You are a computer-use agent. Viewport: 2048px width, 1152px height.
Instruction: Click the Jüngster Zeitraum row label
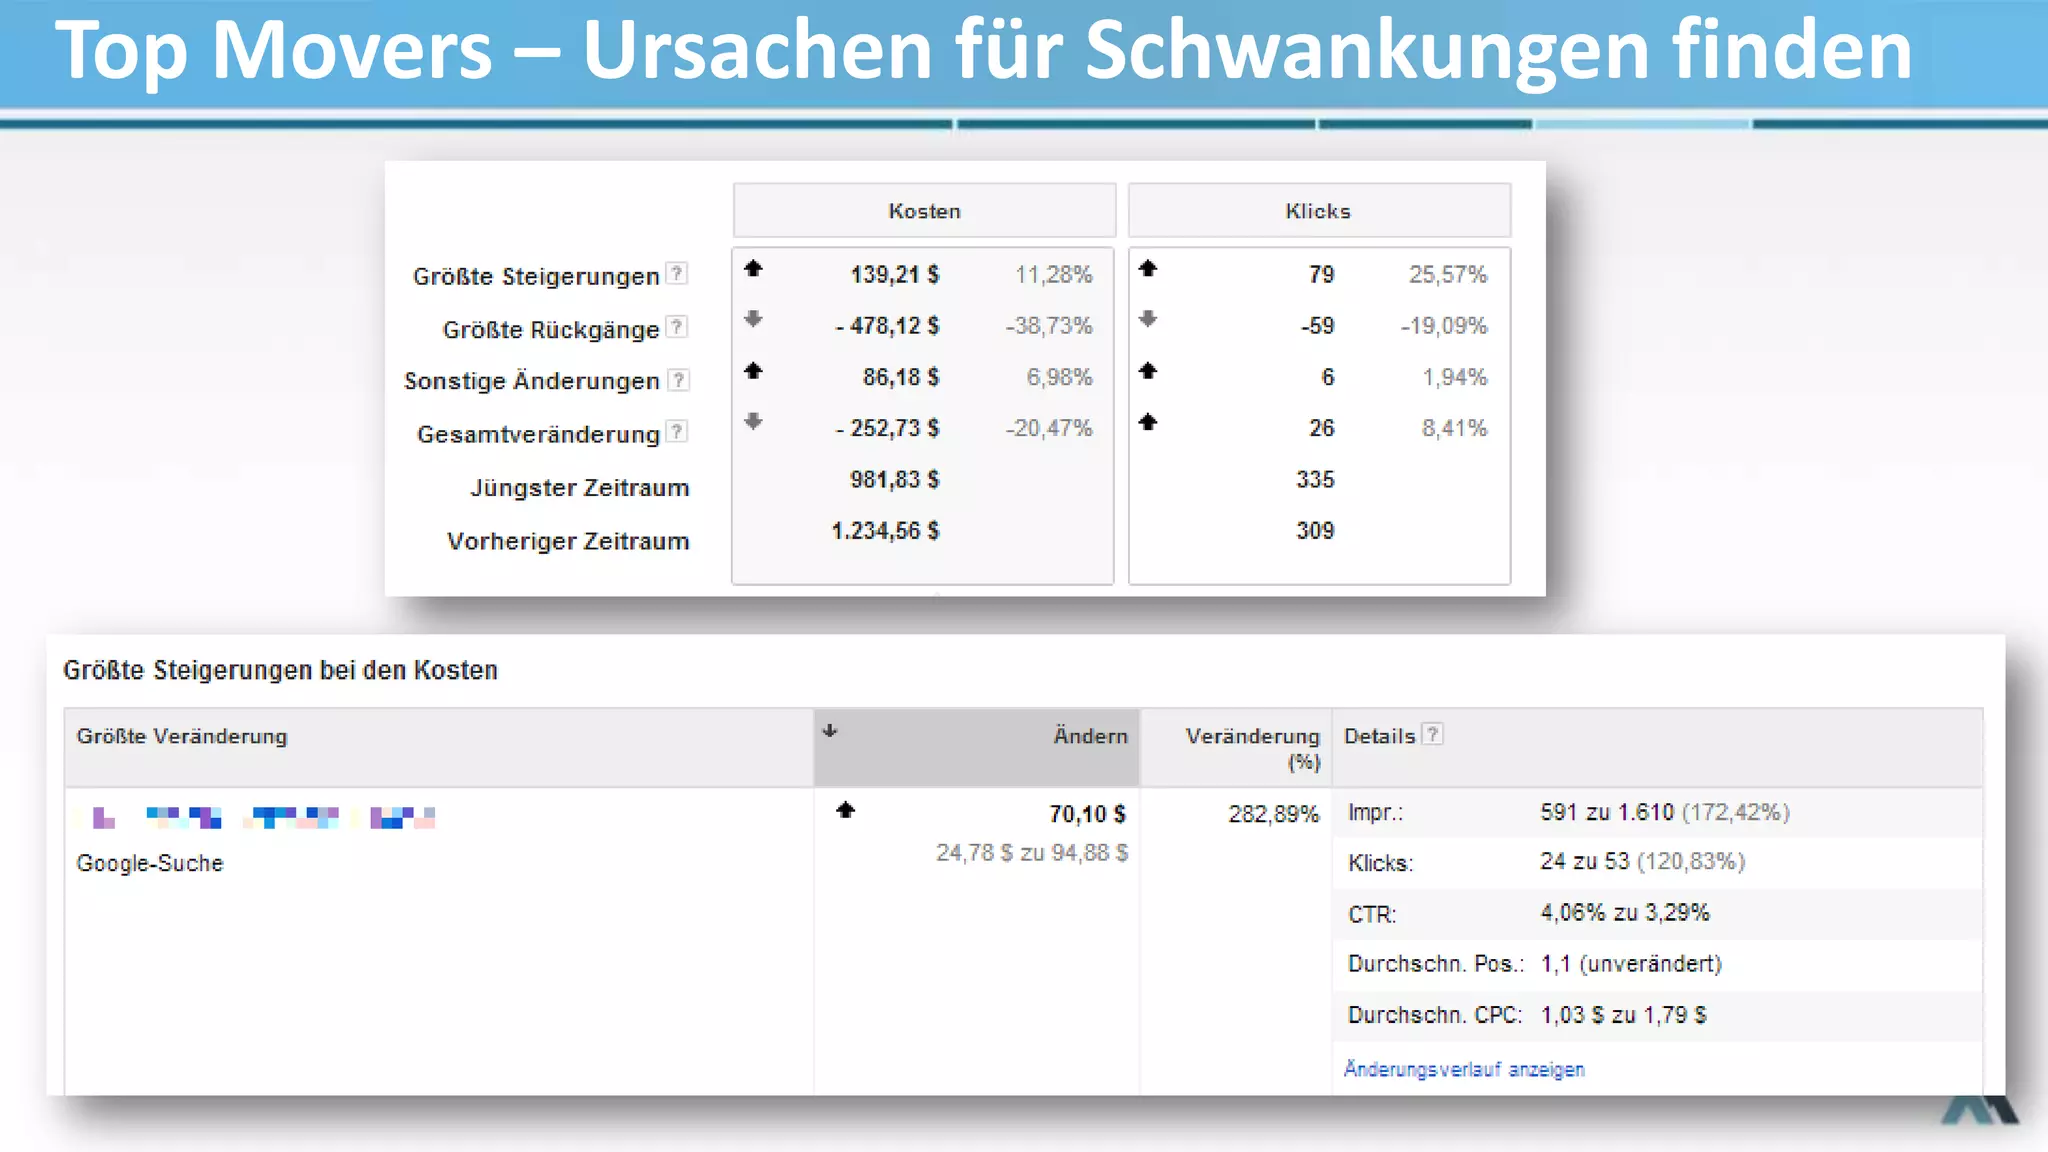(580, 488)
